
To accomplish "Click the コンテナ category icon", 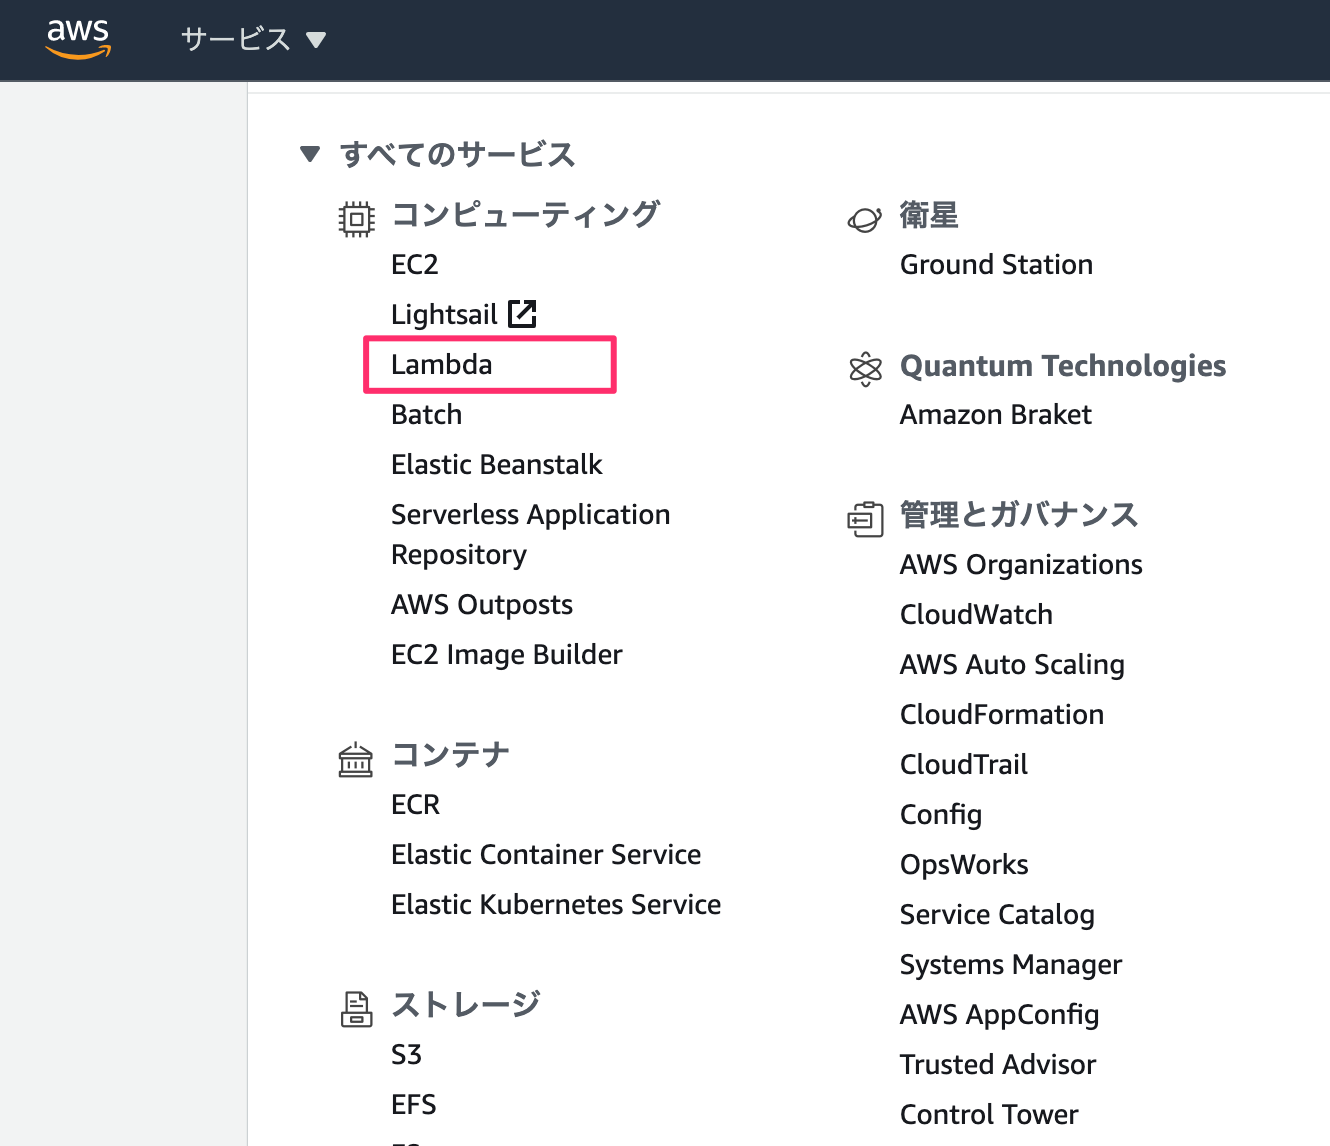I will (356, 760).
